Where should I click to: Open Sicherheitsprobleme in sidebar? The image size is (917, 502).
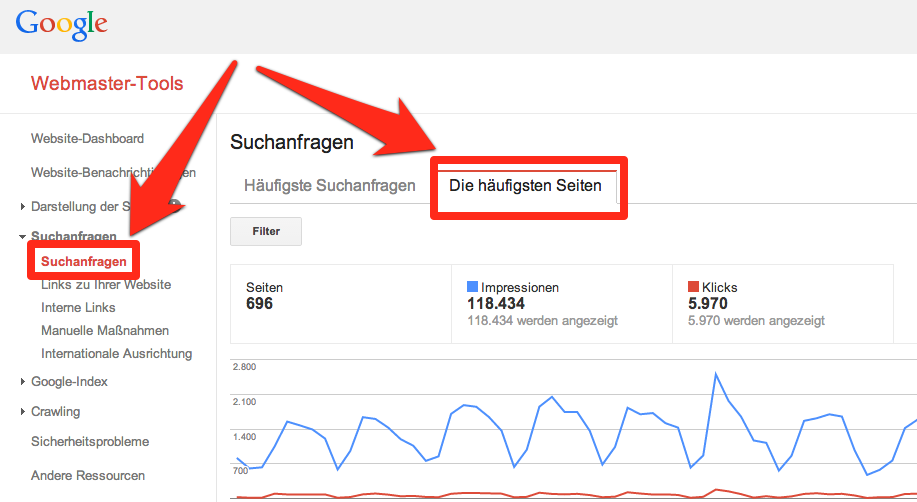point(90,442)
